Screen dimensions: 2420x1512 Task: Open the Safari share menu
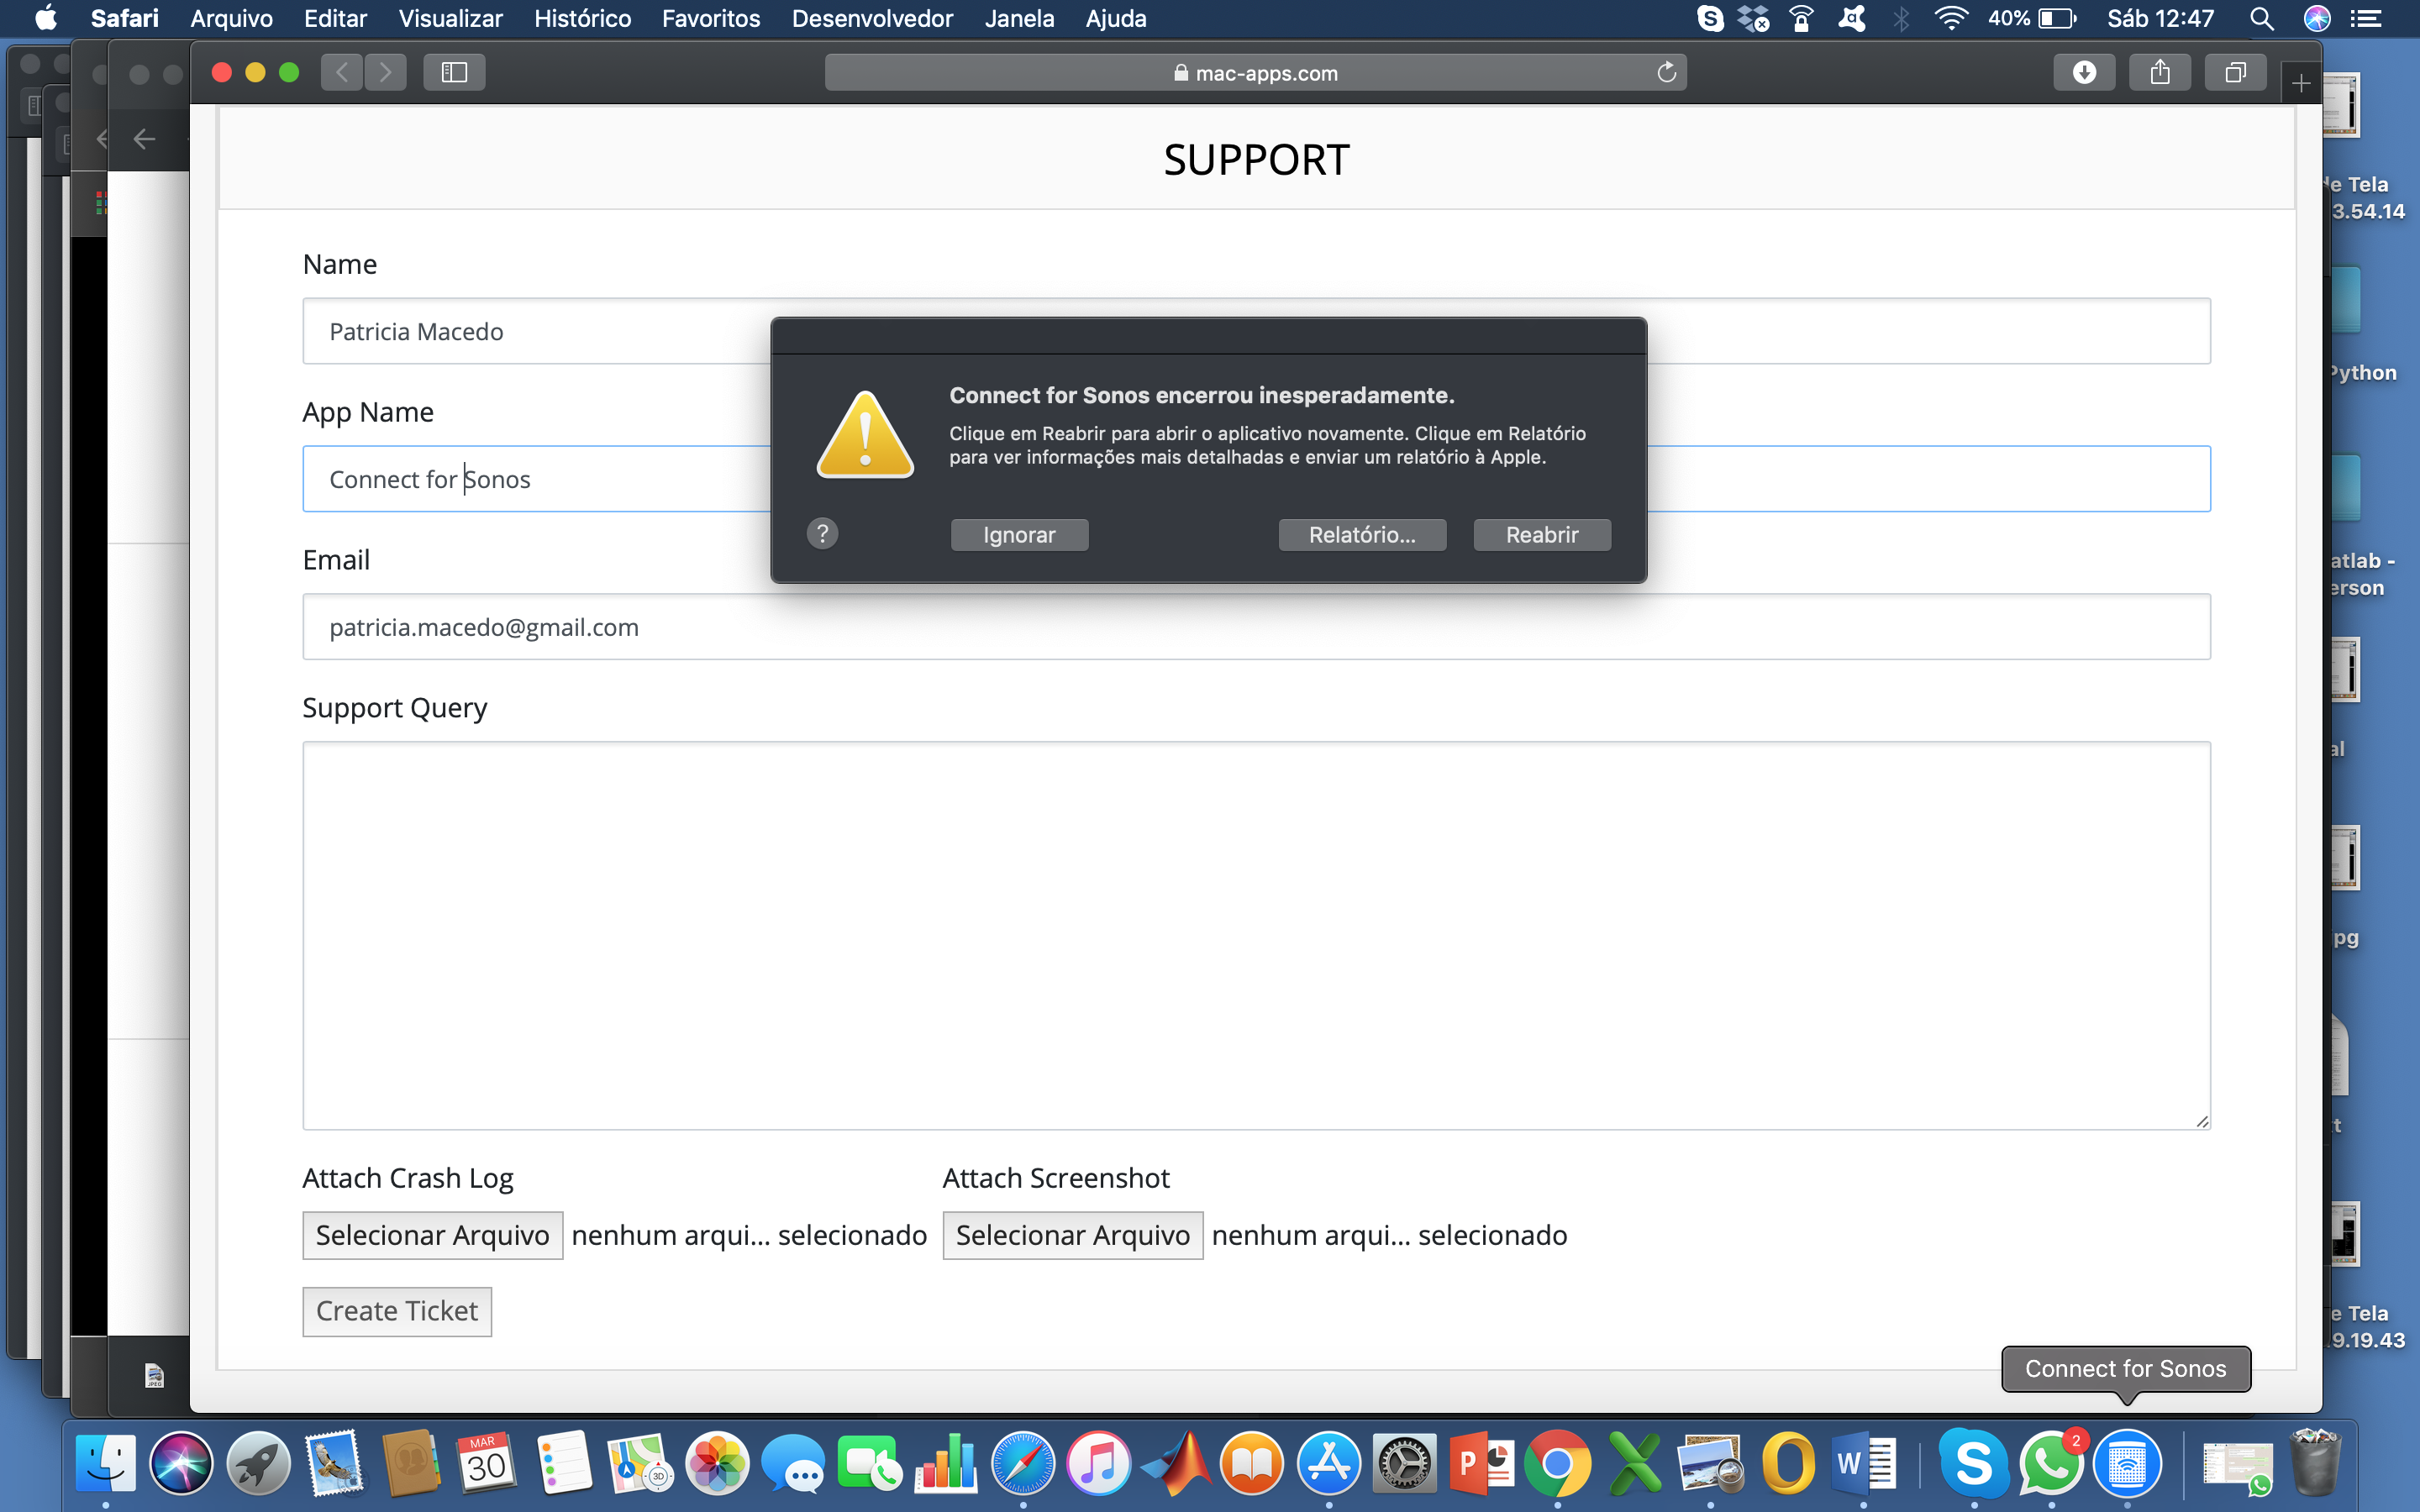pos(2160,72)
